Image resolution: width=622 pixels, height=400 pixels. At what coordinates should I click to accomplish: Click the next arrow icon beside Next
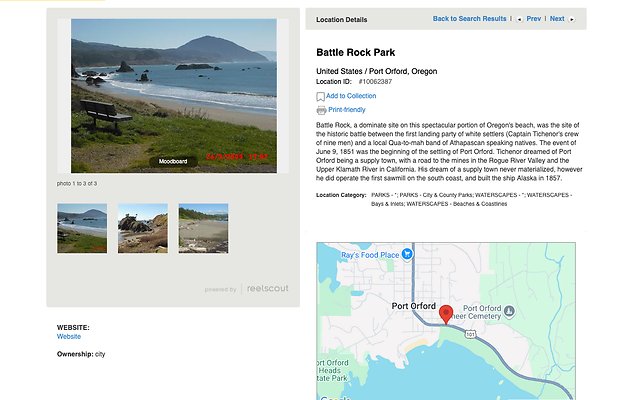point(572,19)
